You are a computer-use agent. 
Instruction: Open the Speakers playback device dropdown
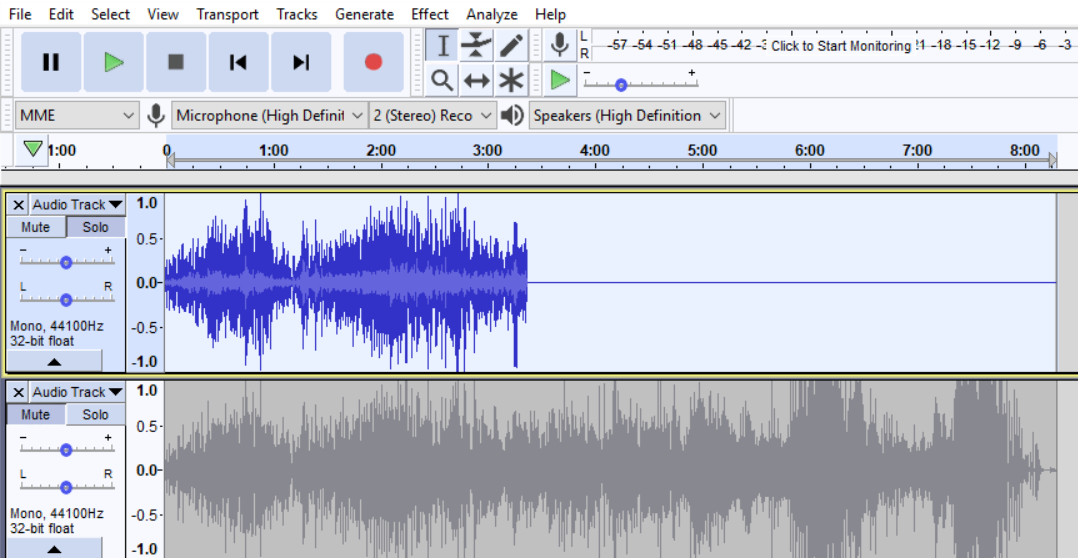point(628,115)
